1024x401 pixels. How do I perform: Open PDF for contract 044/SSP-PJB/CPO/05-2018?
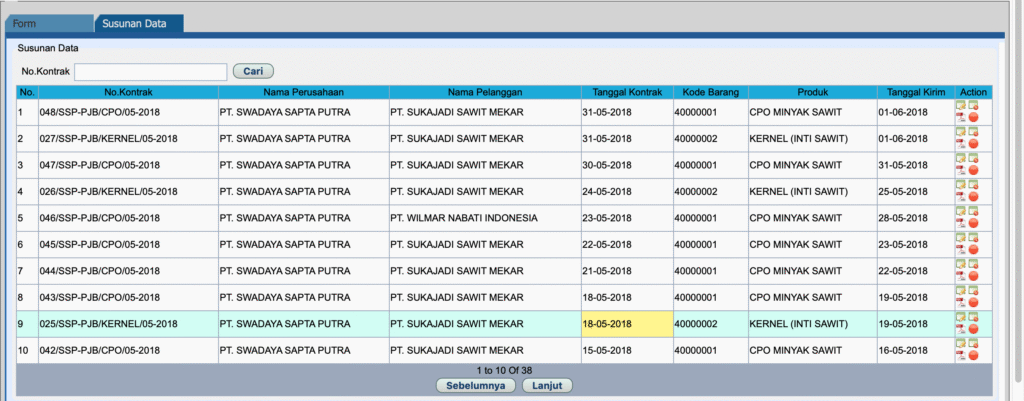[961, 276]
